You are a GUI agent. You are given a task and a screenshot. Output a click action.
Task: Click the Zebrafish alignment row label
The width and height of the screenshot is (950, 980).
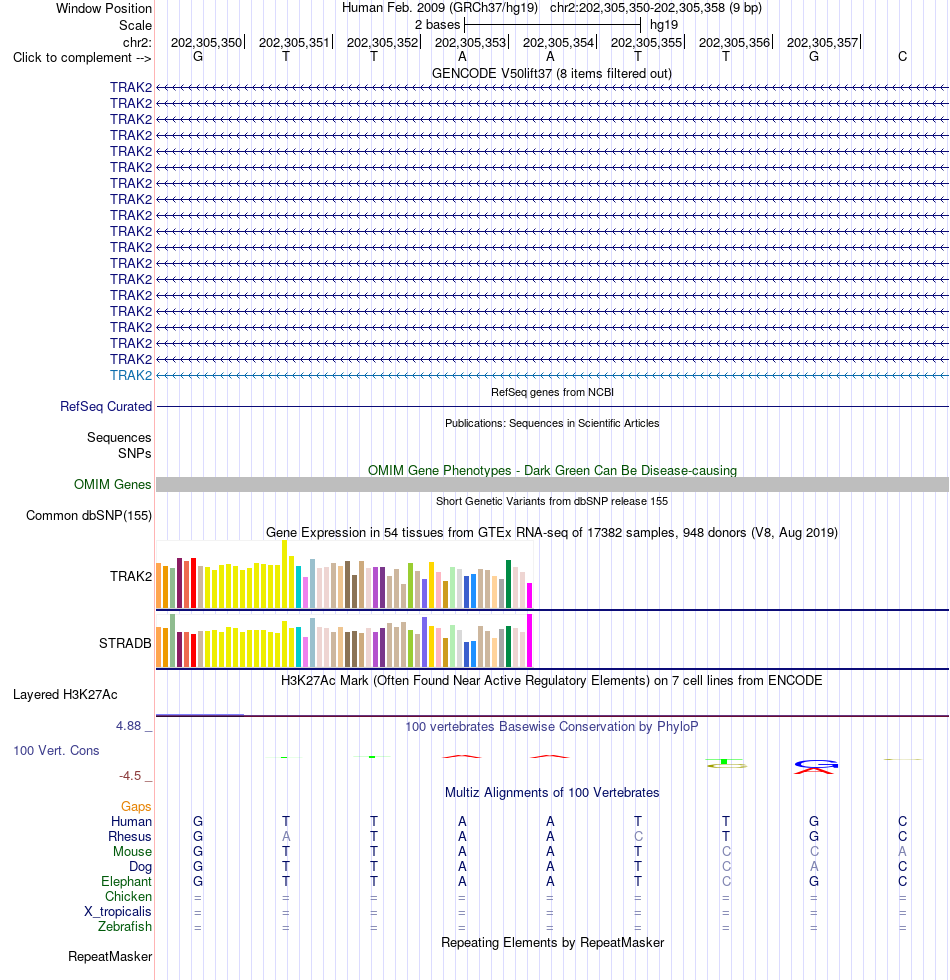pos(125,926)
